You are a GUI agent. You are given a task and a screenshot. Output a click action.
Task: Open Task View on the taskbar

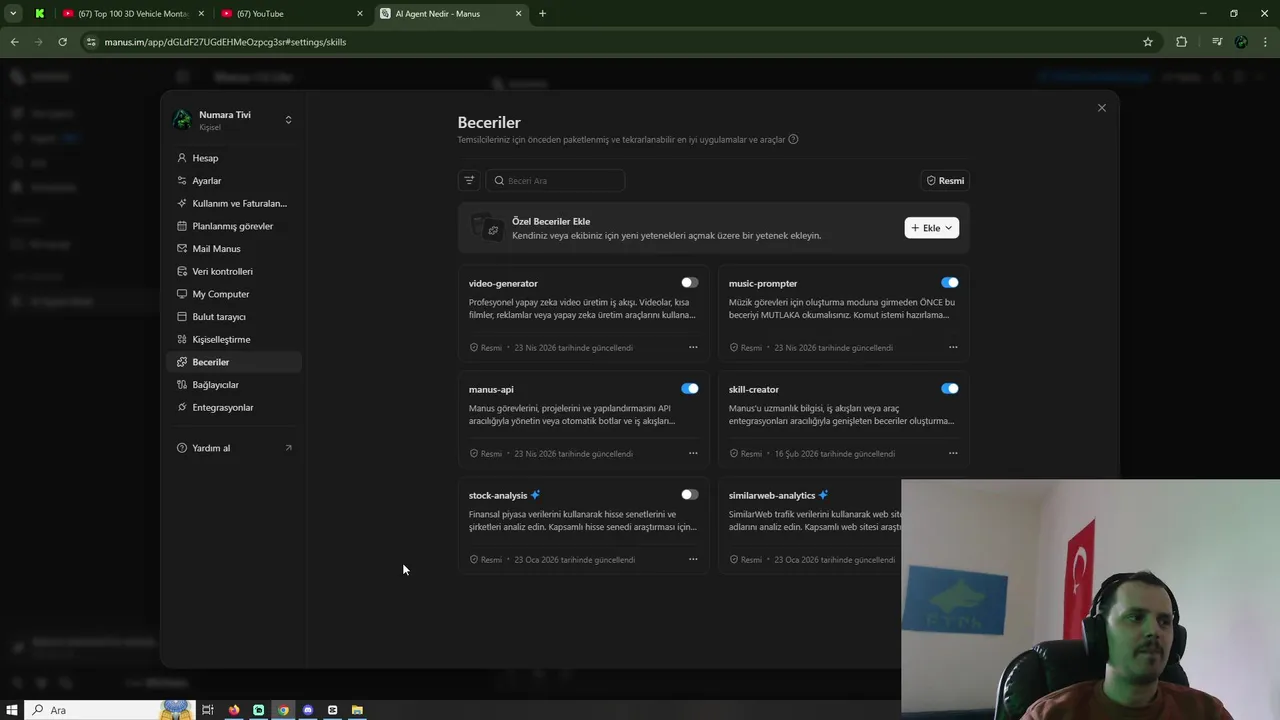pos(208,710)
